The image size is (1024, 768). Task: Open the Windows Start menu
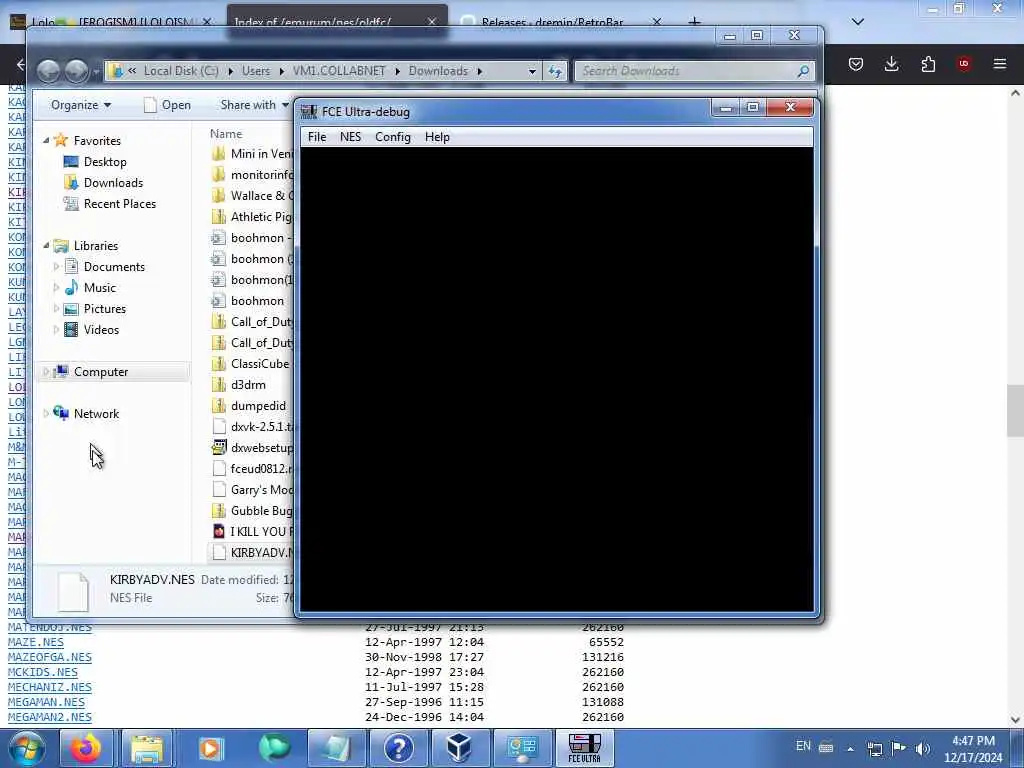click(26, 748)
